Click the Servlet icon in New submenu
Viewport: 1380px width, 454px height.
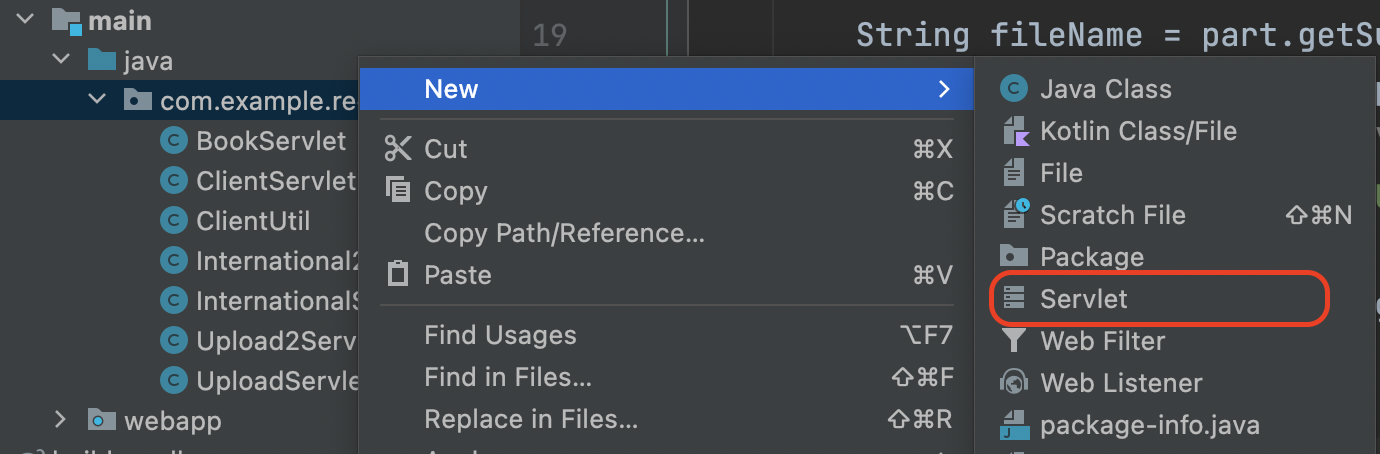tap(1014, 299)
